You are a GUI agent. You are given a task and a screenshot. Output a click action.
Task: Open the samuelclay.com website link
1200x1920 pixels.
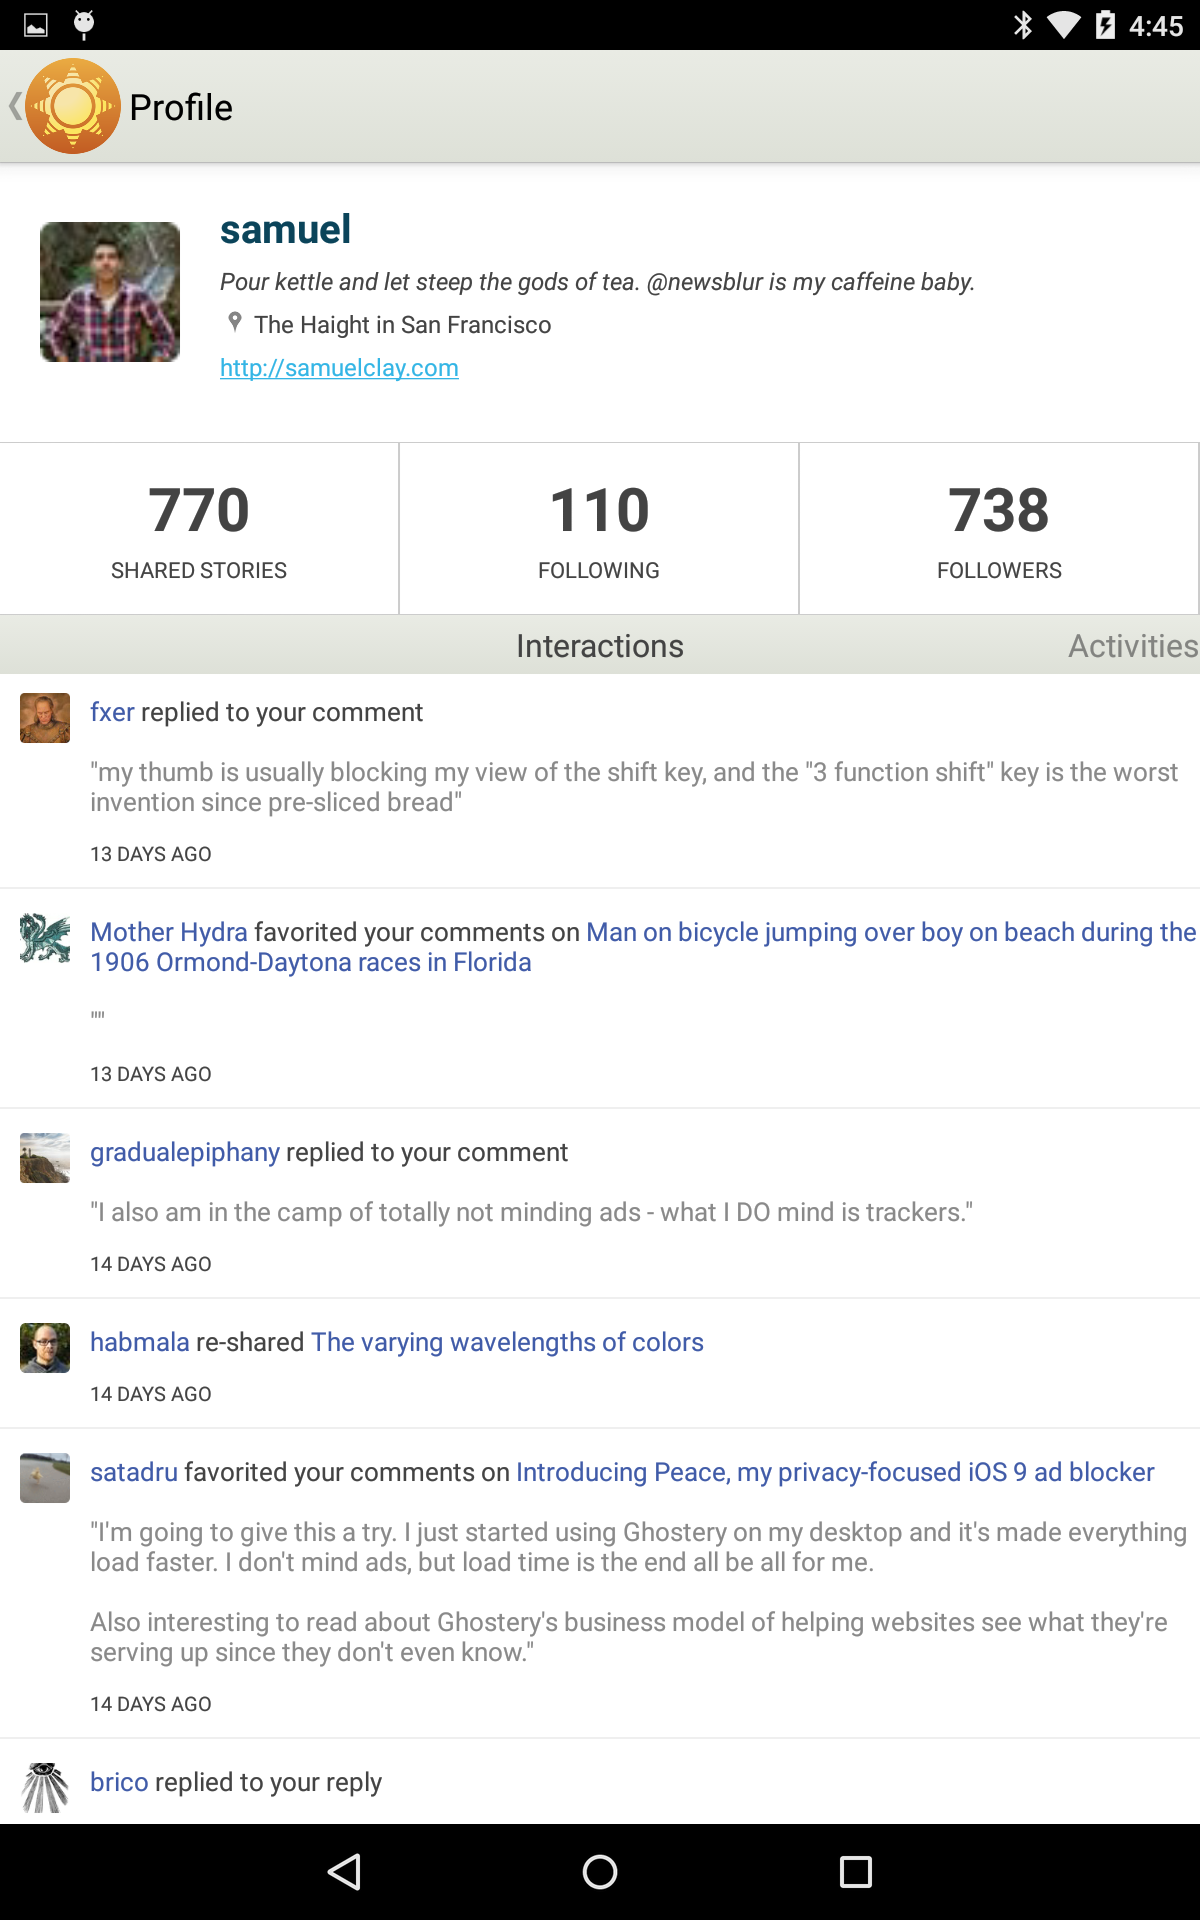(339, 368)
